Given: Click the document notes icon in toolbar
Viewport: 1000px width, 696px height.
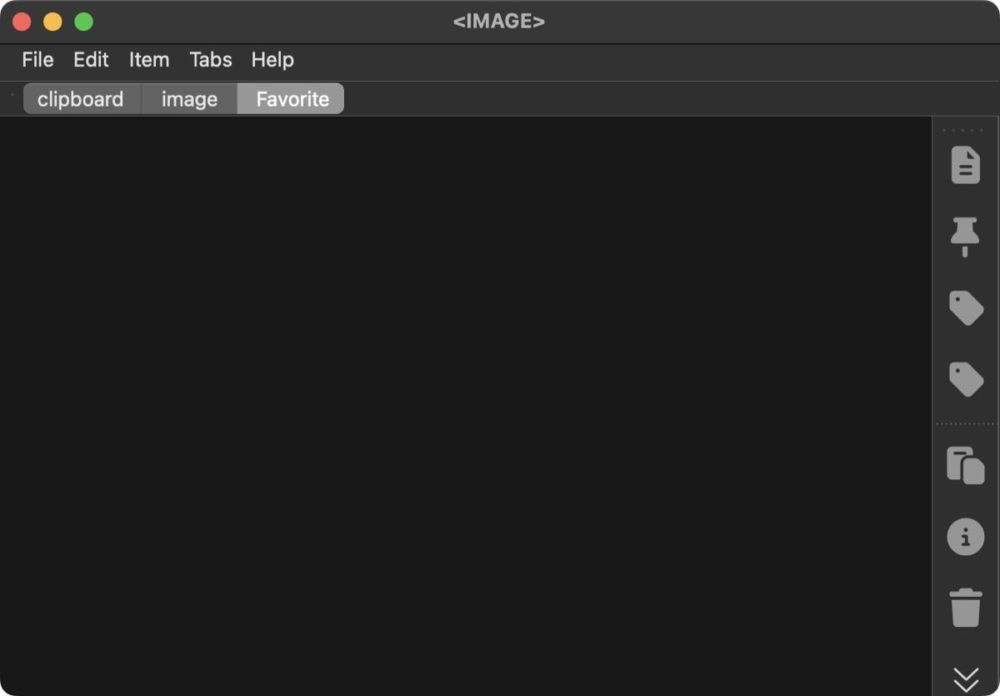Looking at the screenshot, I should click(x=966, y=165).
